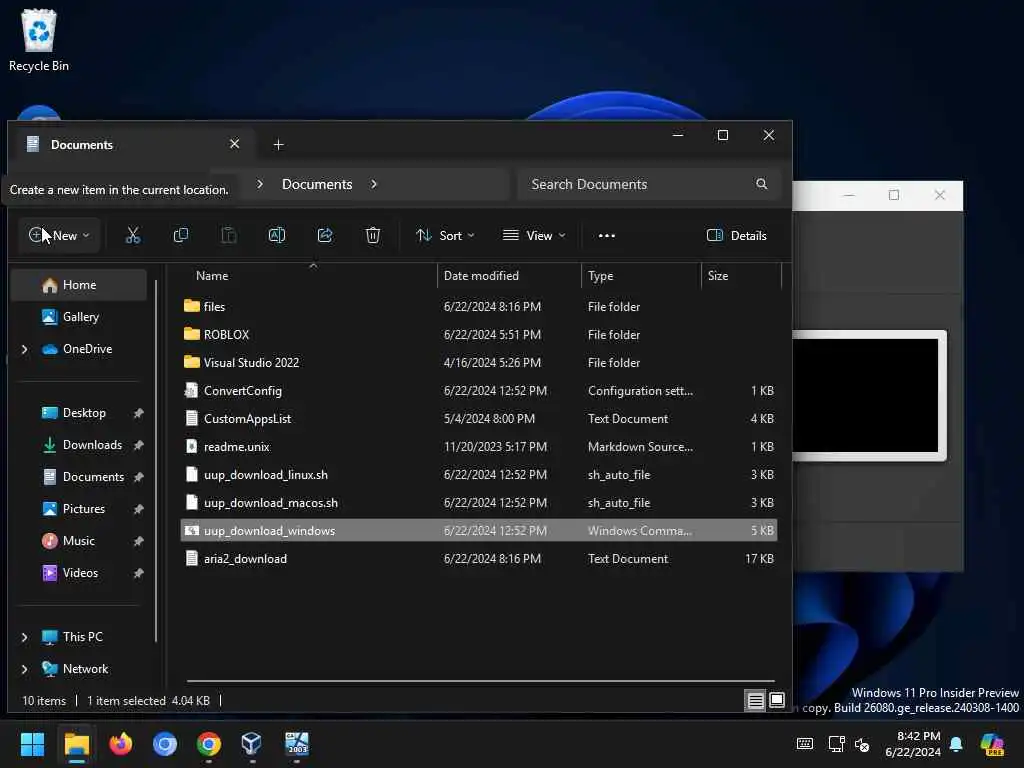Click the touch keyboard tray icon
Screen dimensions: 1024x768
(805, 744)
